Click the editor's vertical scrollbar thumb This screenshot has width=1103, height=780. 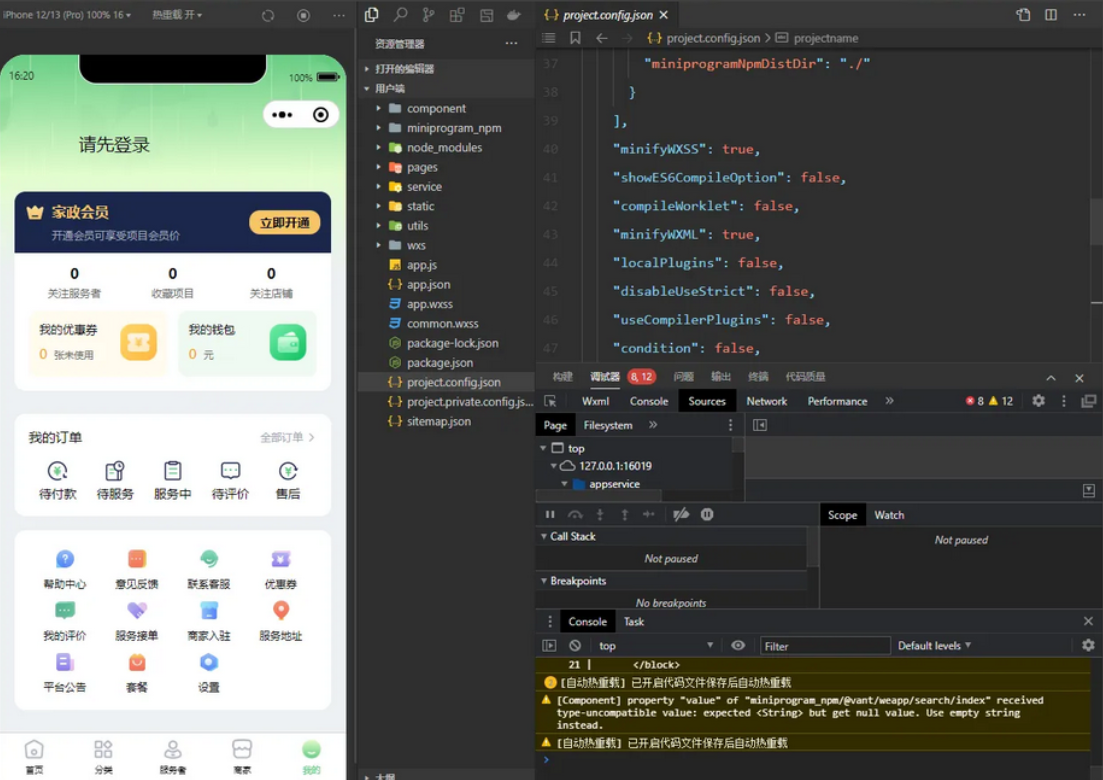[x=1096, y=222]
